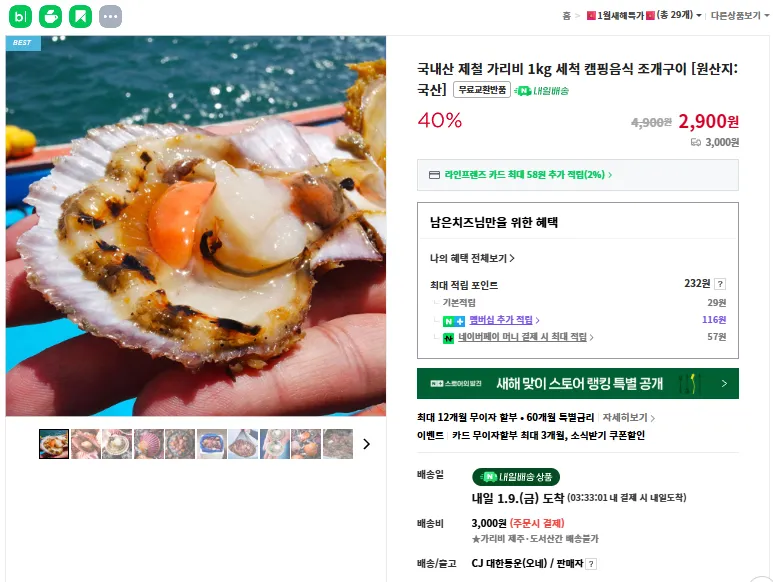
Task: Open 네이버페이 머니 결제 시 최대 적립 link
Action: 526,337
